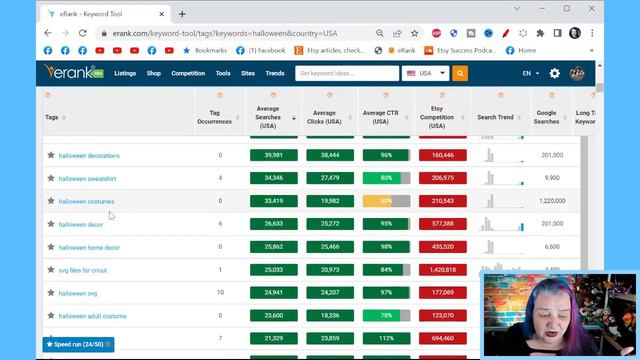Image resolution: width=640 pixels, height=360 pixels.
Task: Open Etsy articles bookmark
Action: click(330, 51)
